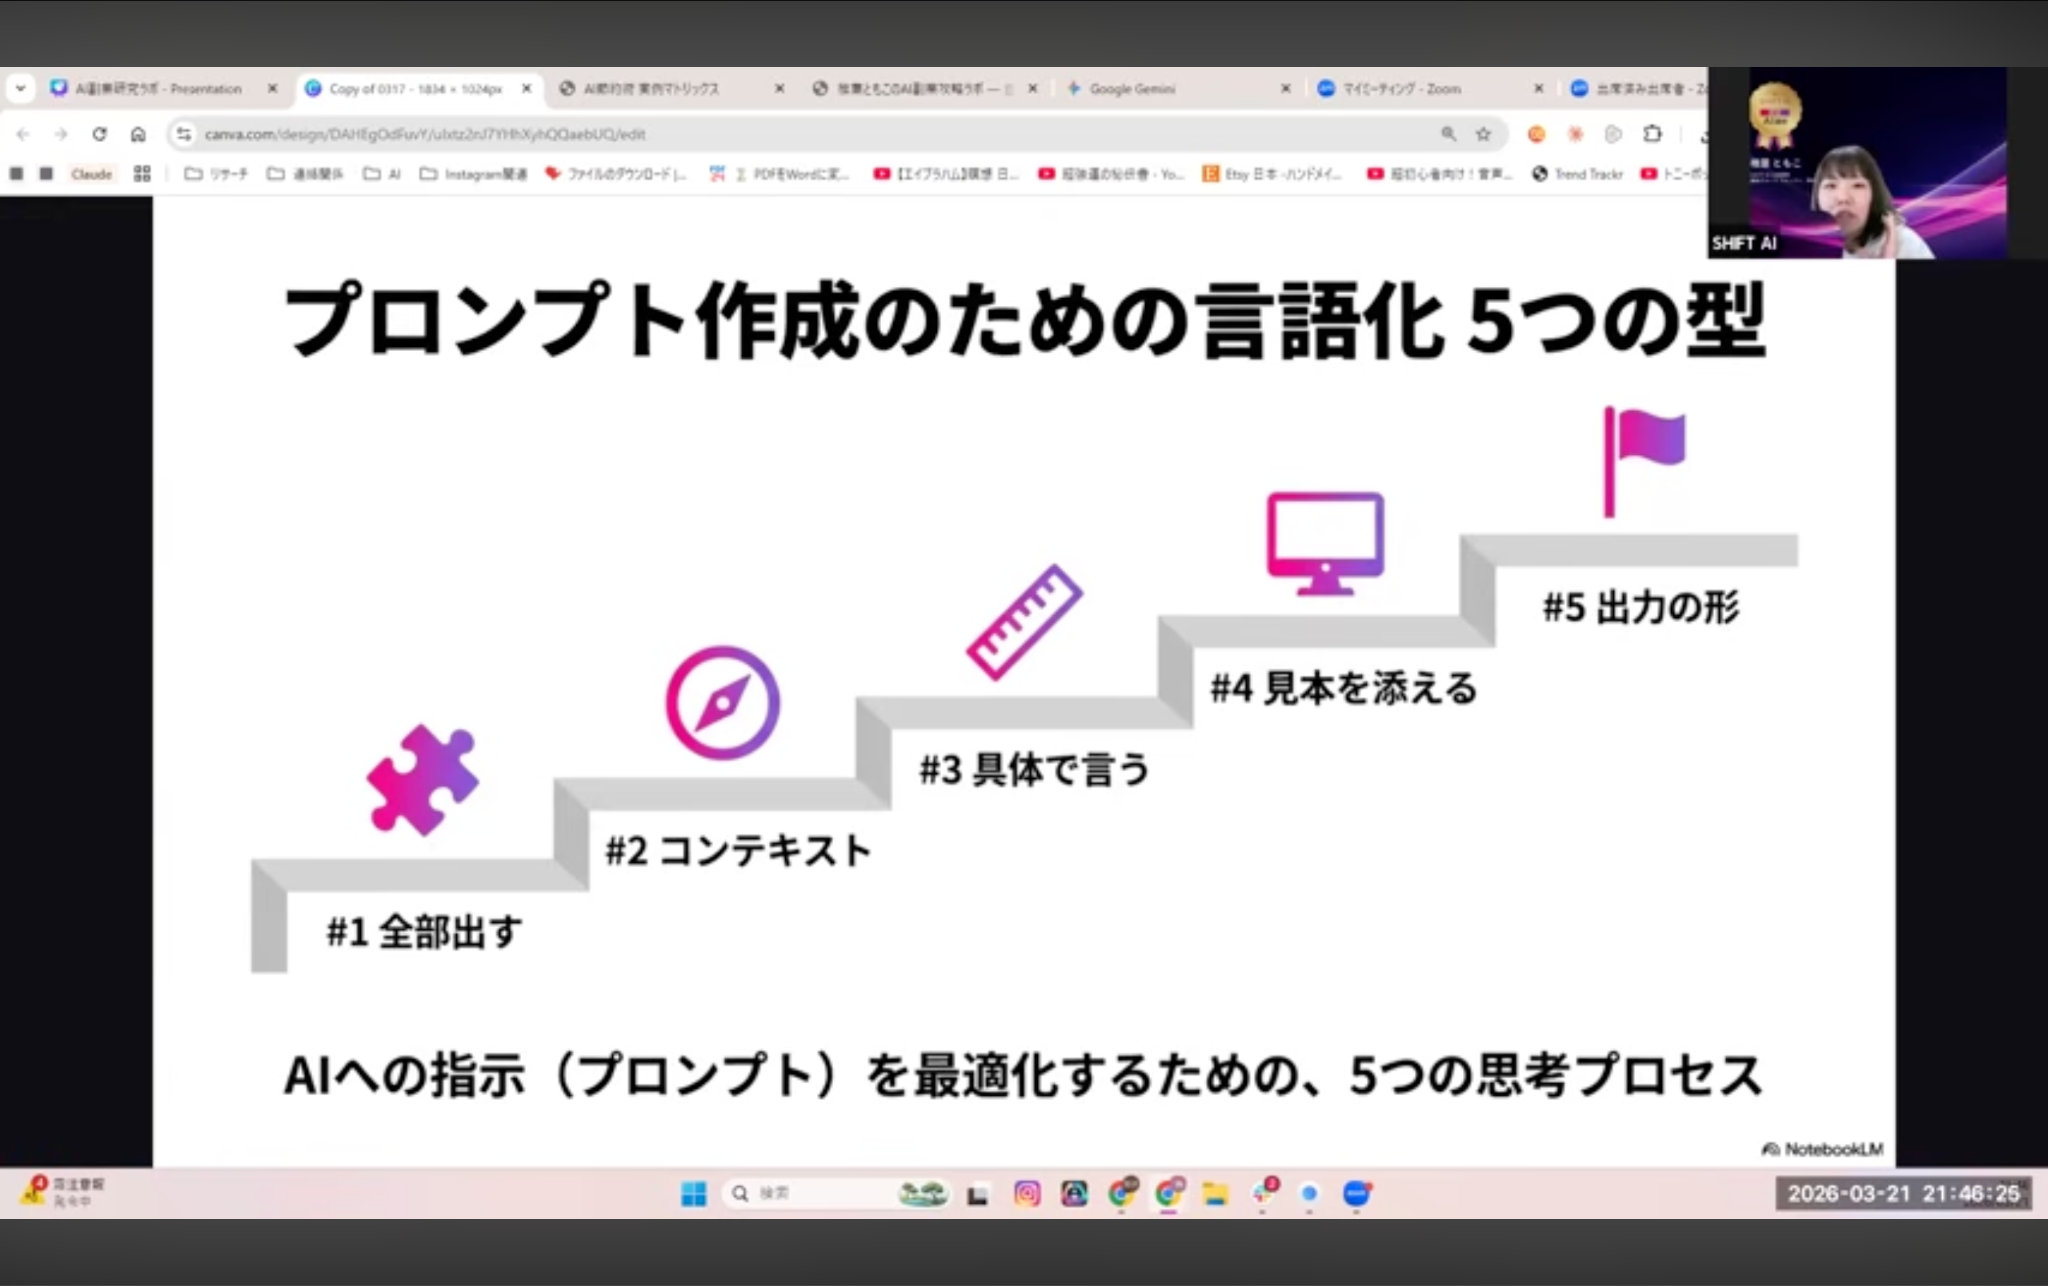The width and height of the screenshot is (2048, 1286).
Task: Open the リサーチ bookmarks folder
Action: (216, 174)
